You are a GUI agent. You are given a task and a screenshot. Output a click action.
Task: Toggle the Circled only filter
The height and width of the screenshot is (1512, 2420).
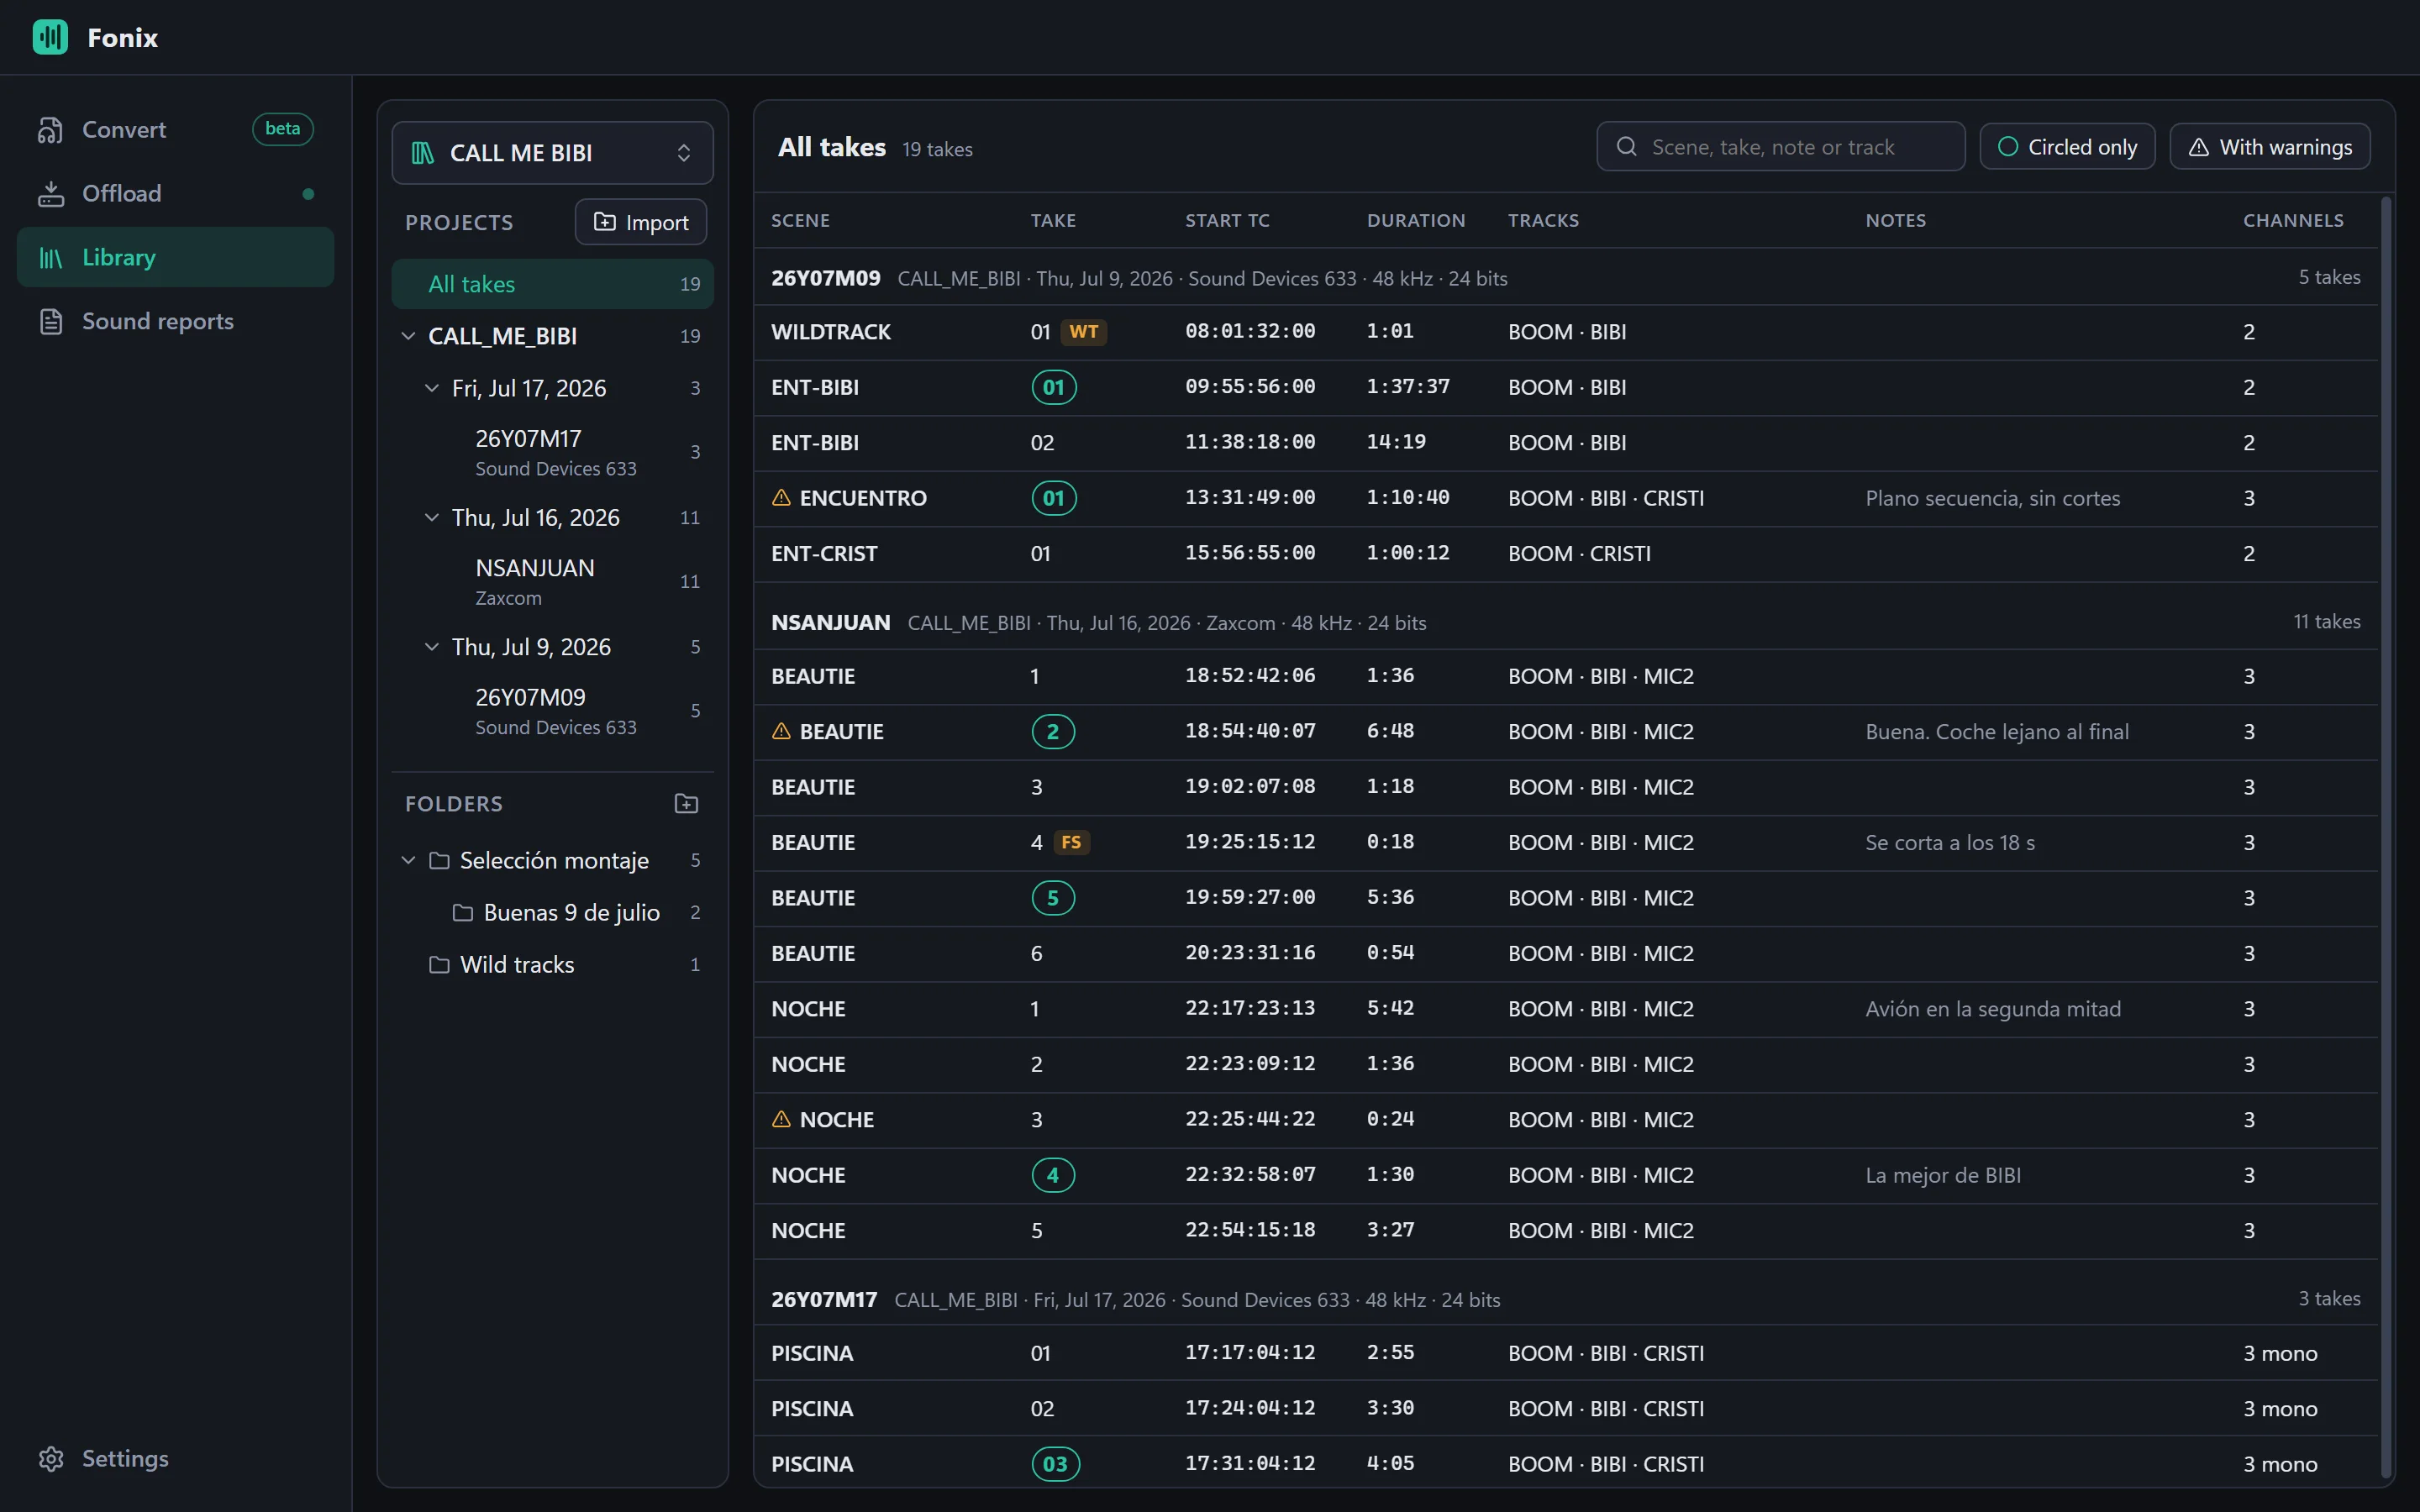[x=2067, y=147]
